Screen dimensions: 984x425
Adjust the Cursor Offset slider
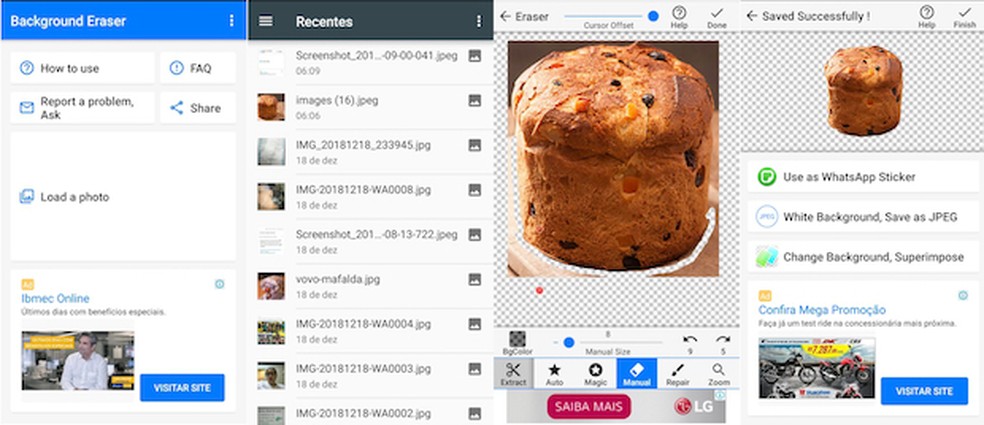click(611, 16)
